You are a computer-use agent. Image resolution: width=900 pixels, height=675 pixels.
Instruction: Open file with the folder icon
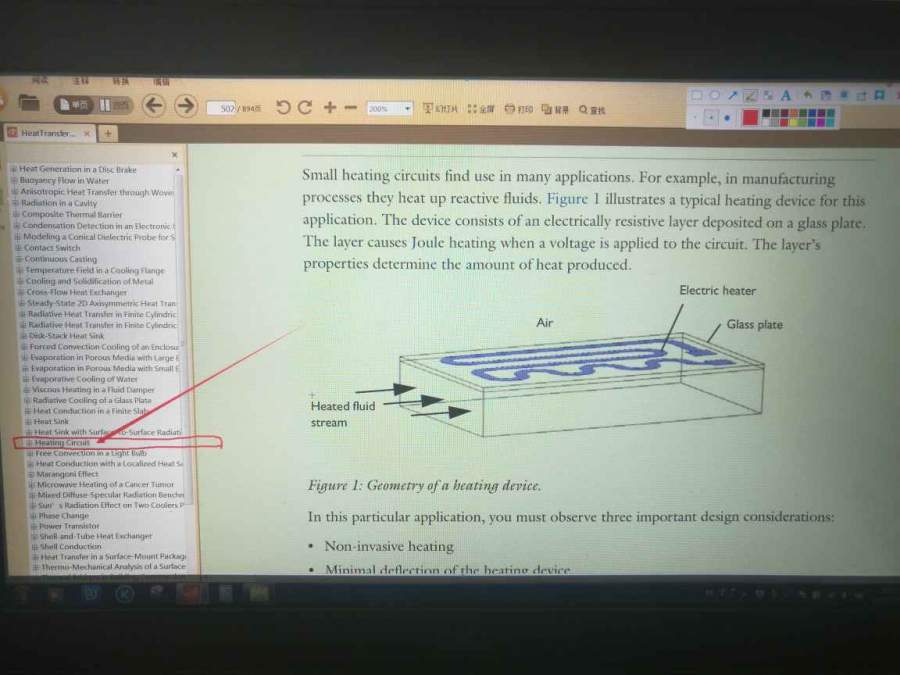point(29,104)
